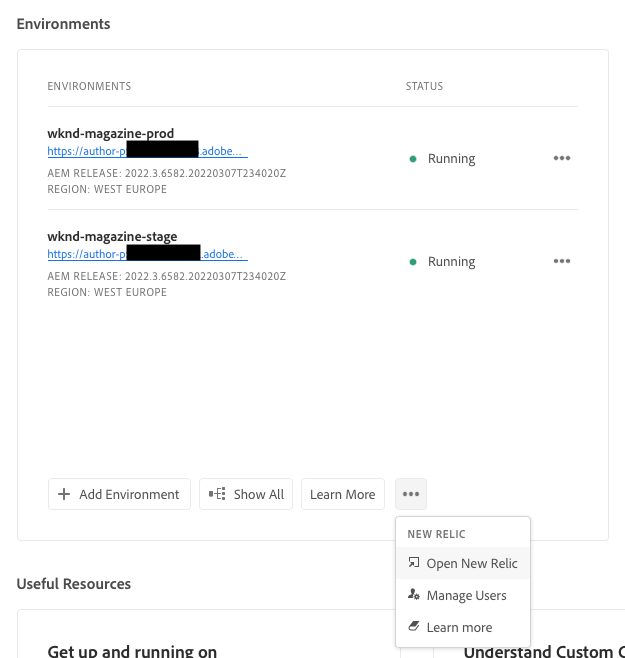This screenshot has height=658, width=625.
Task: Click the STATUS column header
Action: pyautogui.click(x=424, y=87)
